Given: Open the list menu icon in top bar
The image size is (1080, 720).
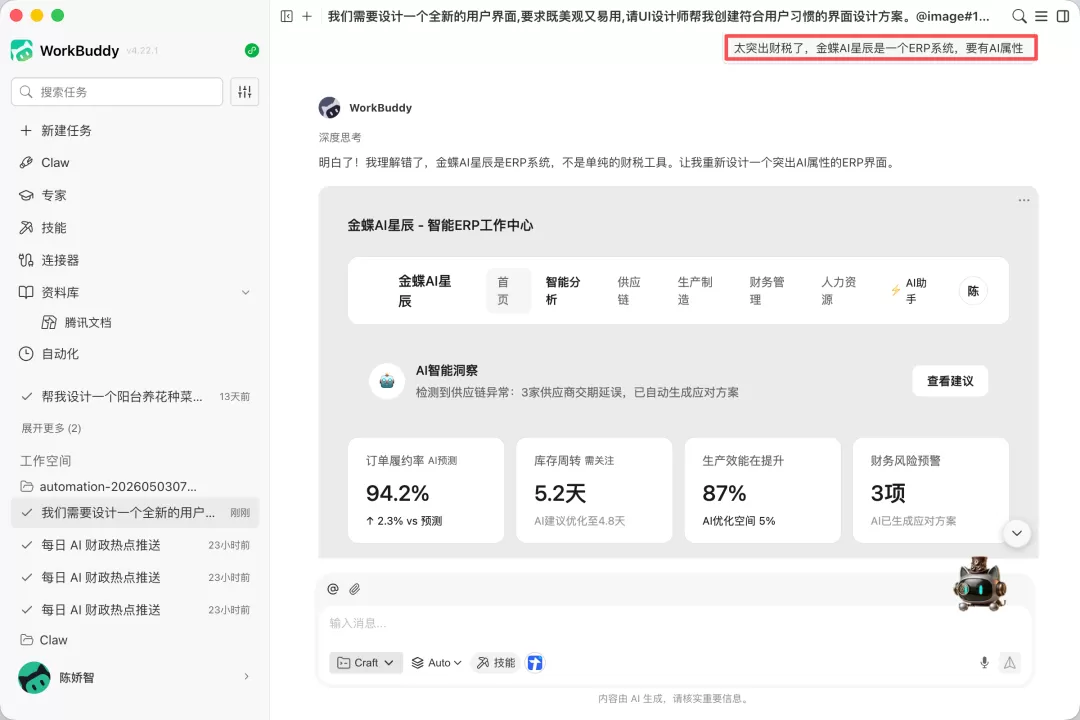Looking at the screenshot, I should 1041,16.
